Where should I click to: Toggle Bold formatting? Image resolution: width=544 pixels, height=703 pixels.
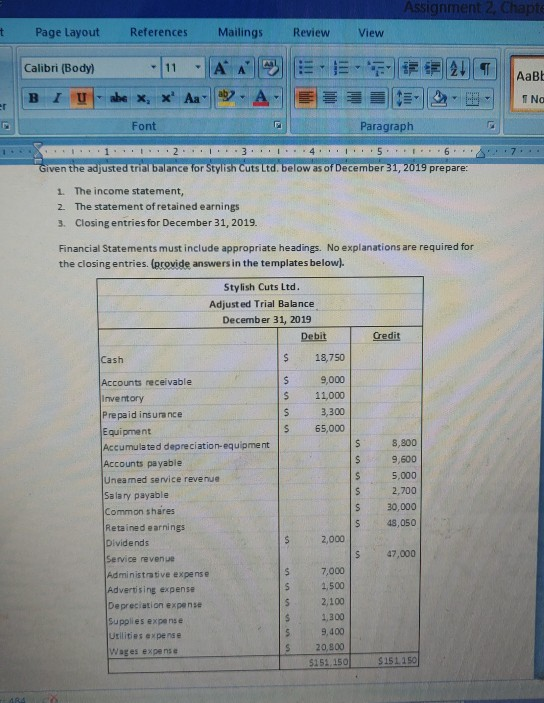tap(34, 98)
